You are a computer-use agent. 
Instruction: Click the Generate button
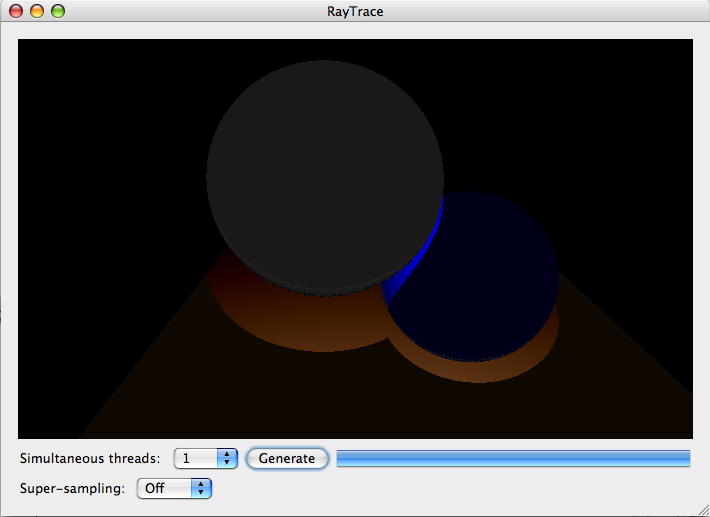pyautogui.click(x=287, y=458)
